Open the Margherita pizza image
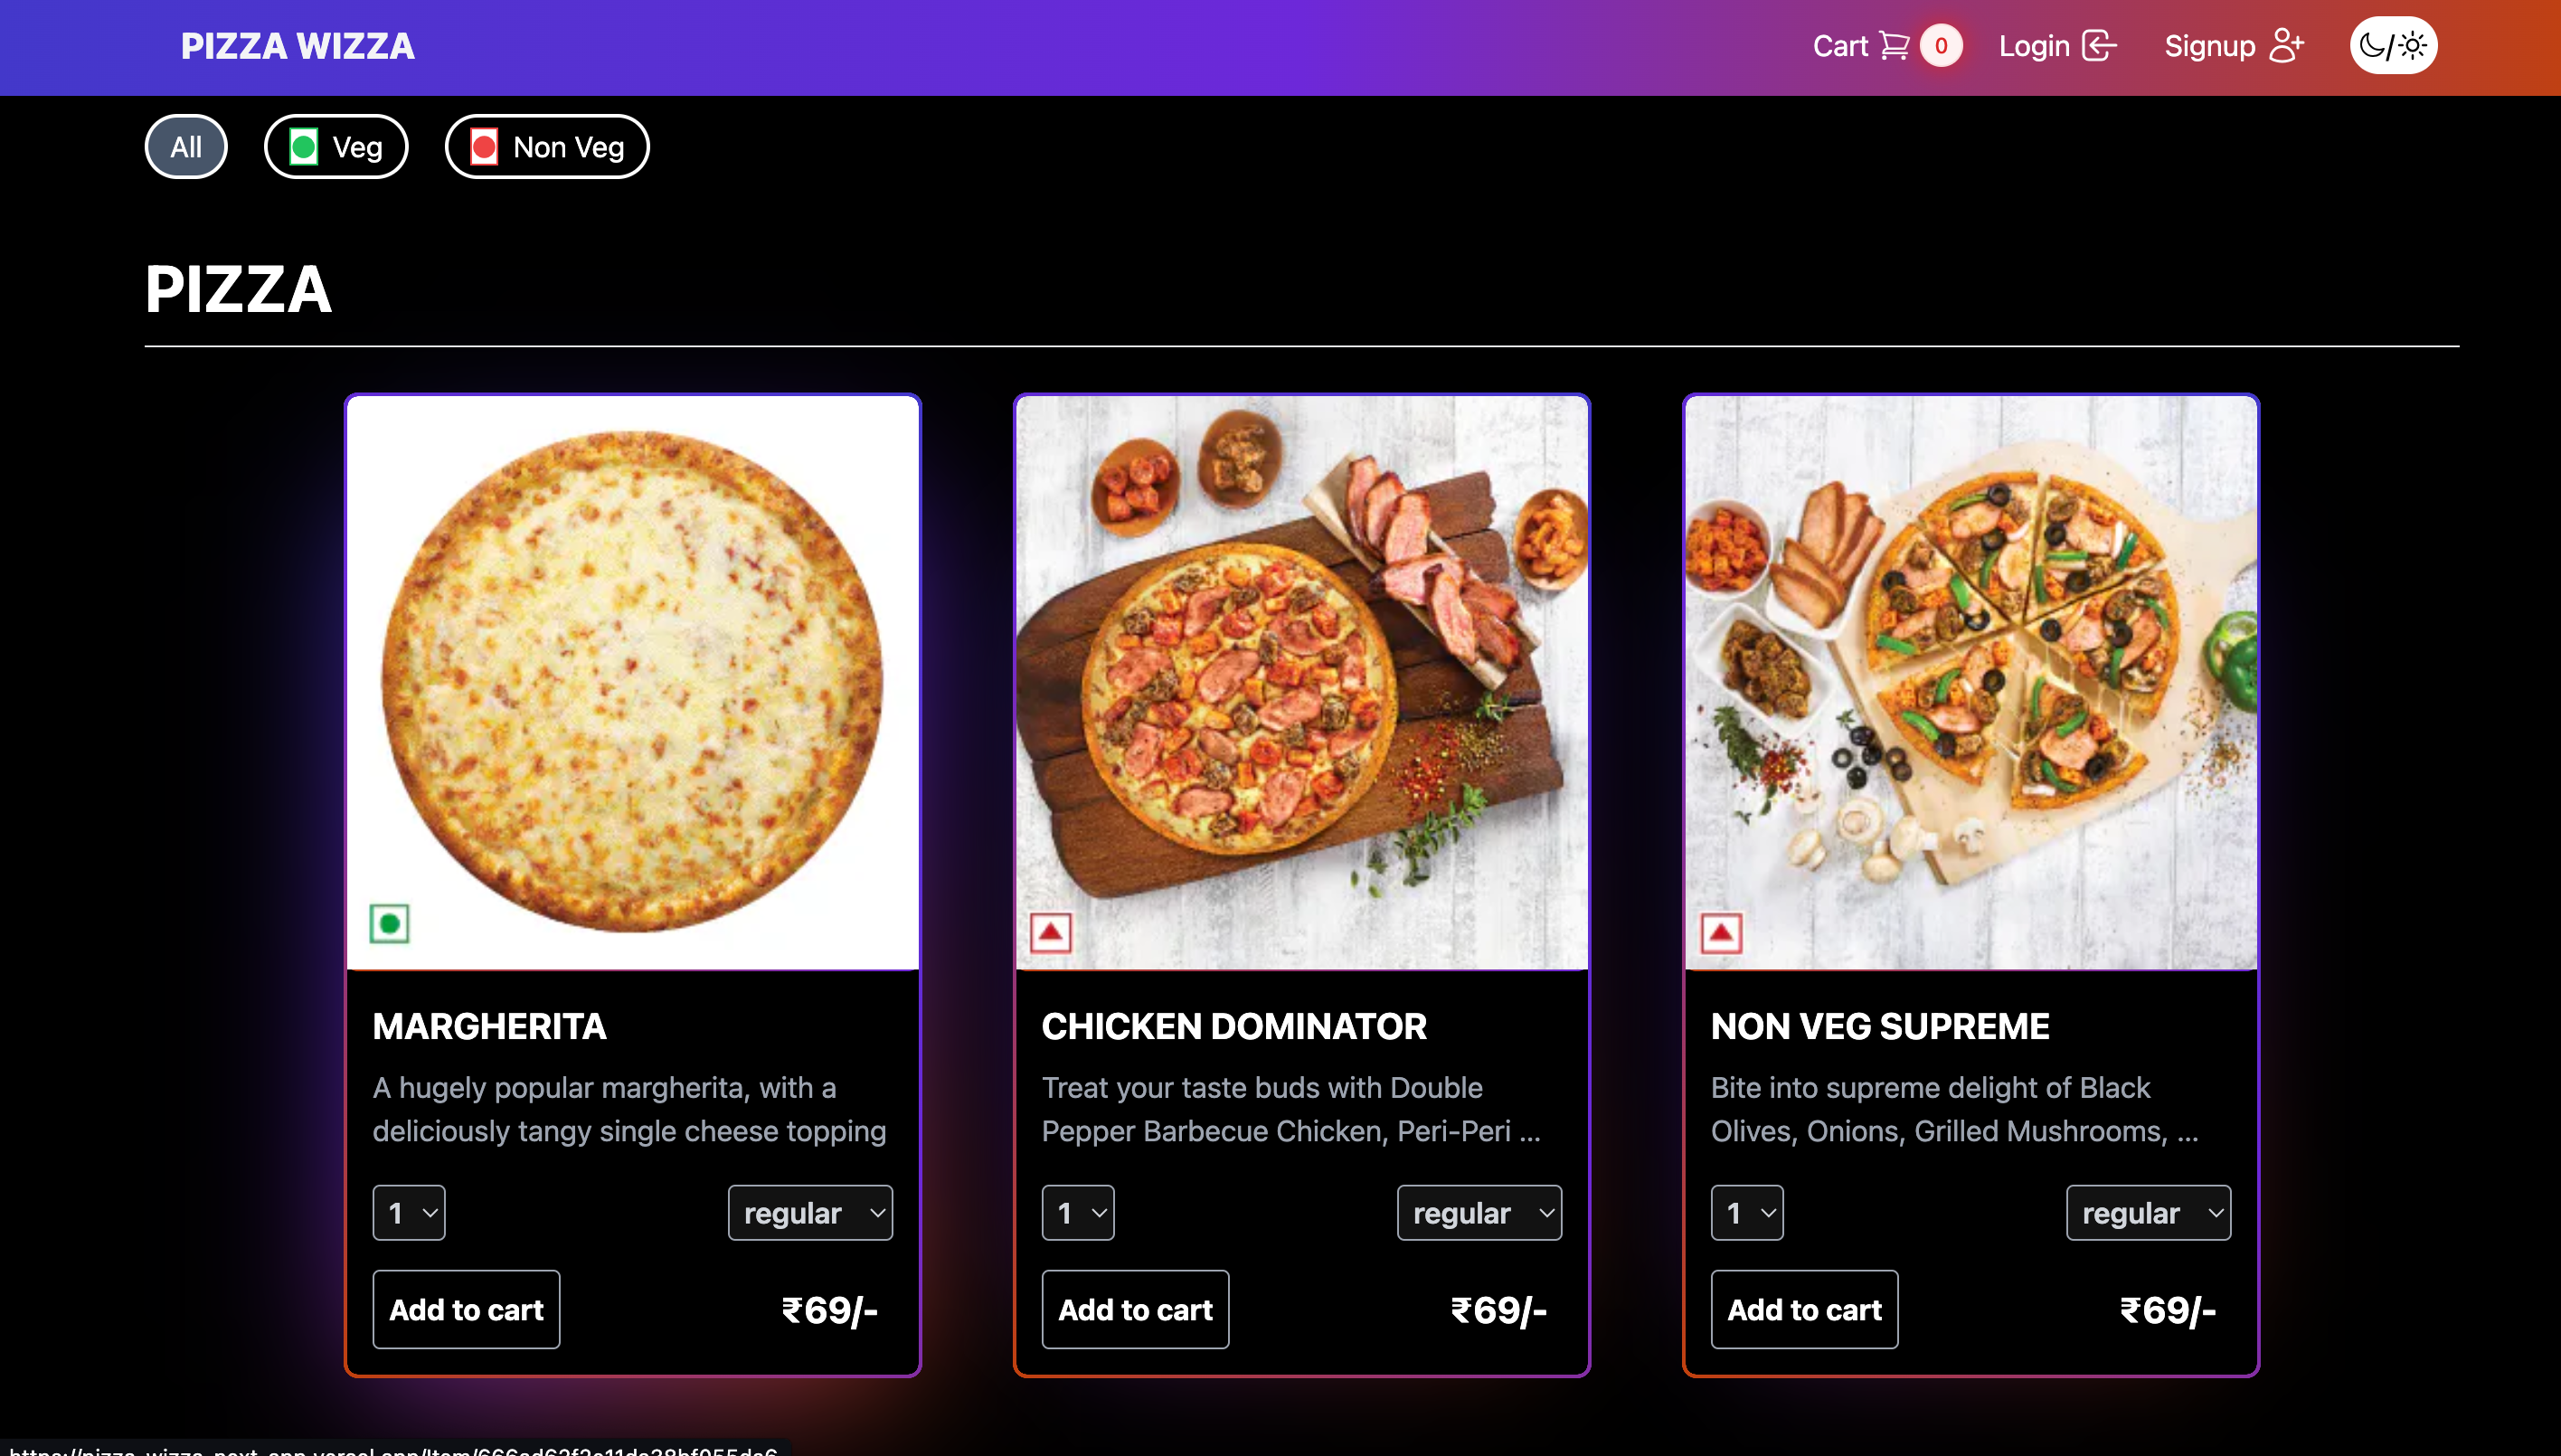2561x1456 pixels. [x=632, y=682]
